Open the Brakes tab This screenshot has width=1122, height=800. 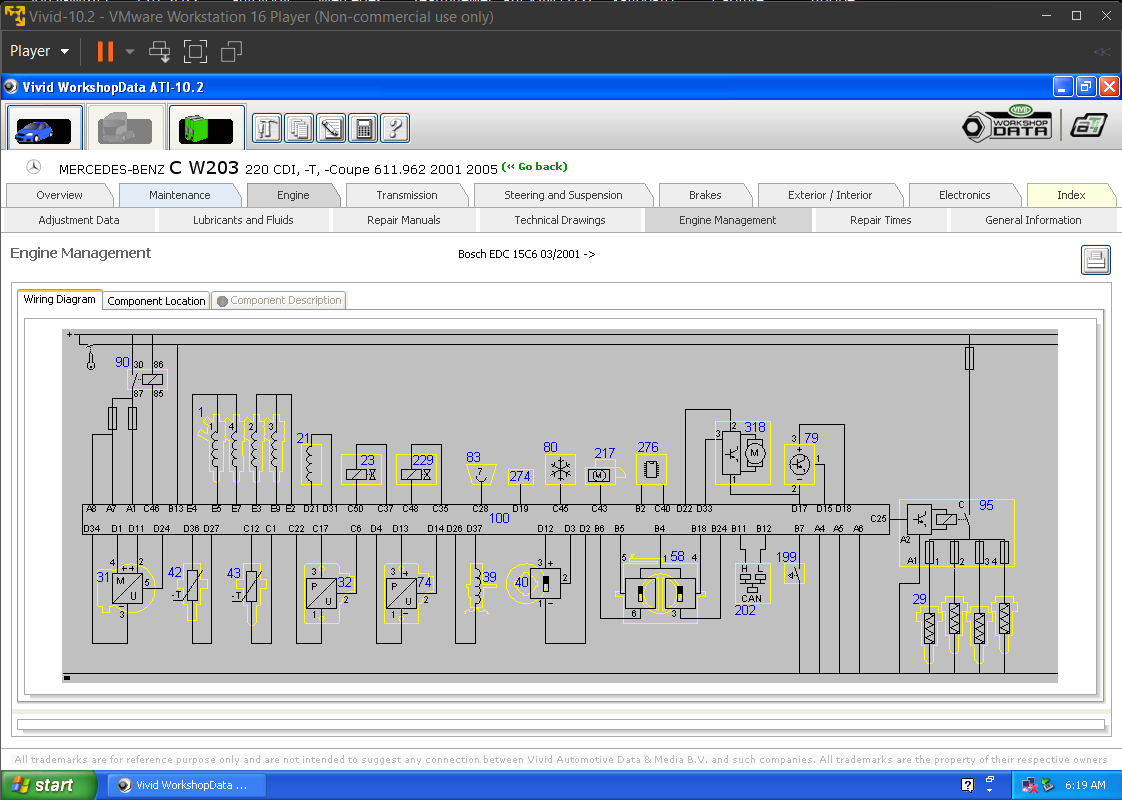(705, 195)
